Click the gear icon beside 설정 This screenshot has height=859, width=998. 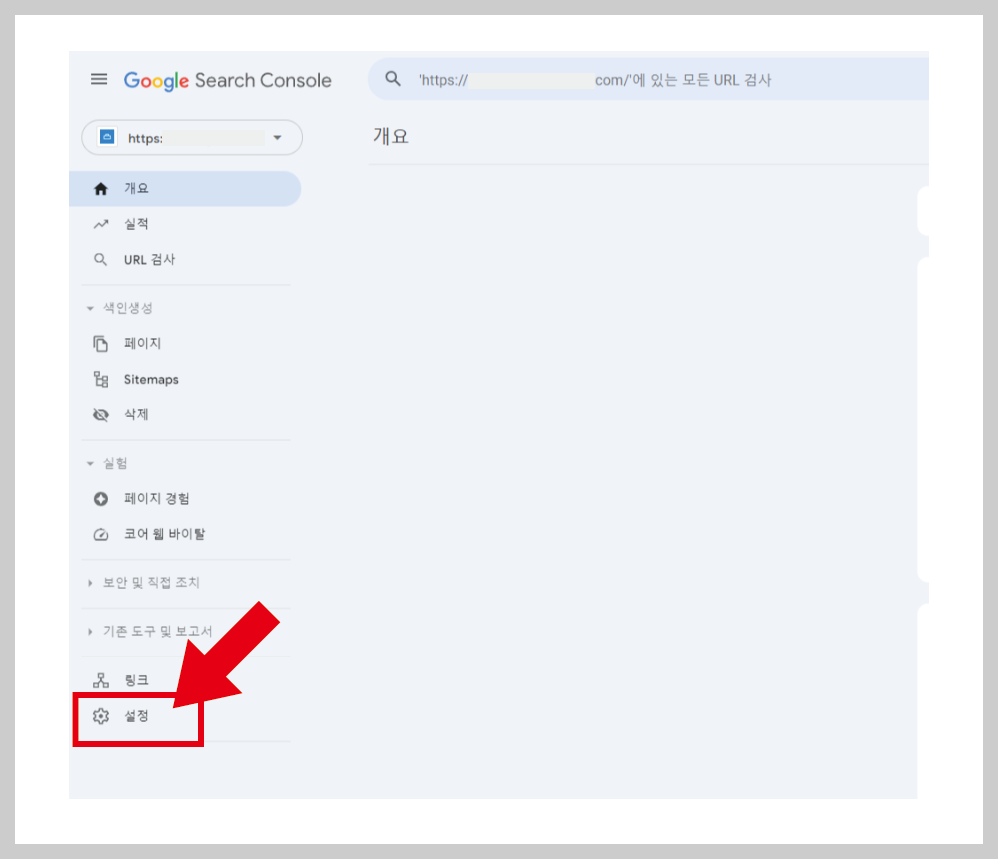click(101, 716)
